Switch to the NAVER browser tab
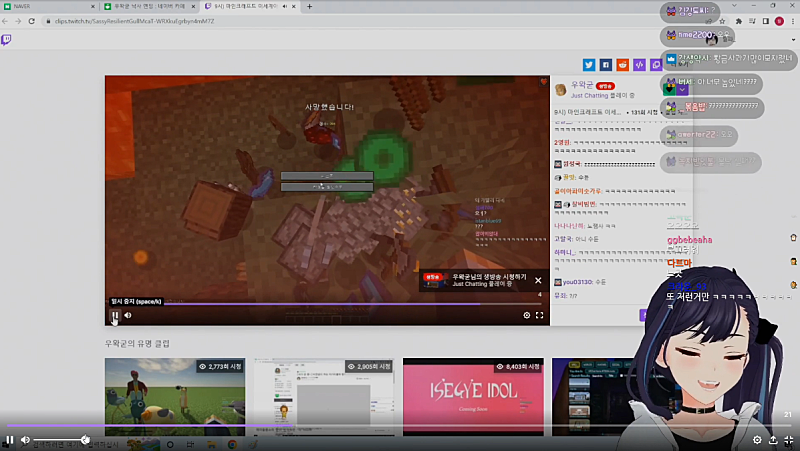This screenshot has width=800, height=451. (x=47, y=7)
